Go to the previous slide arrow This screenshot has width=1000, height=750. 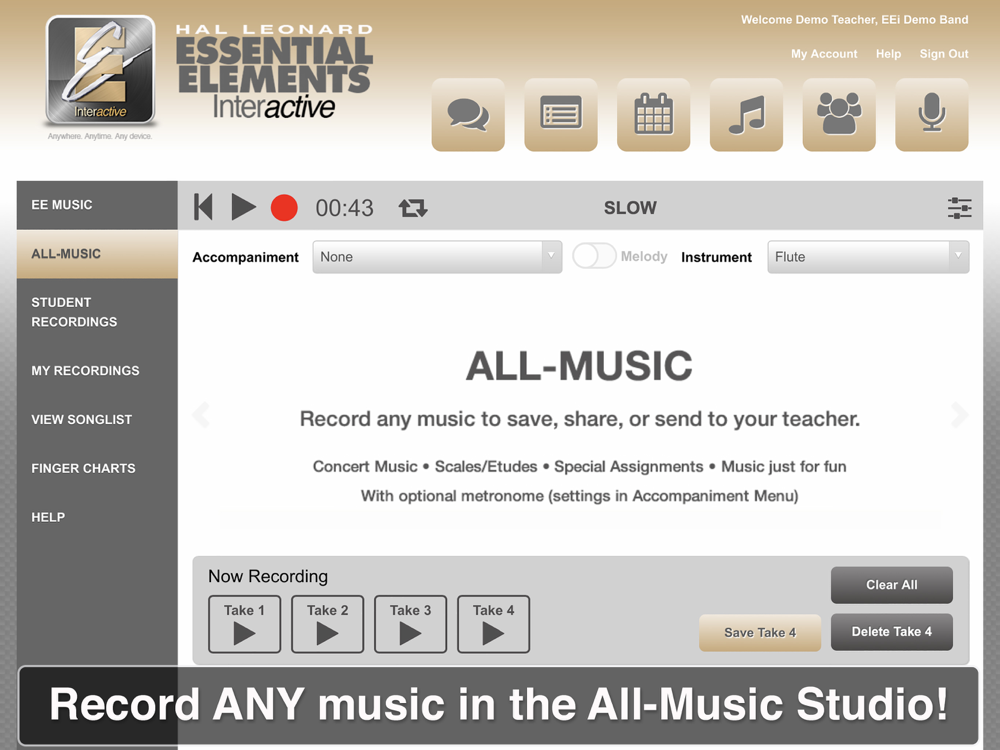[201, 415]
